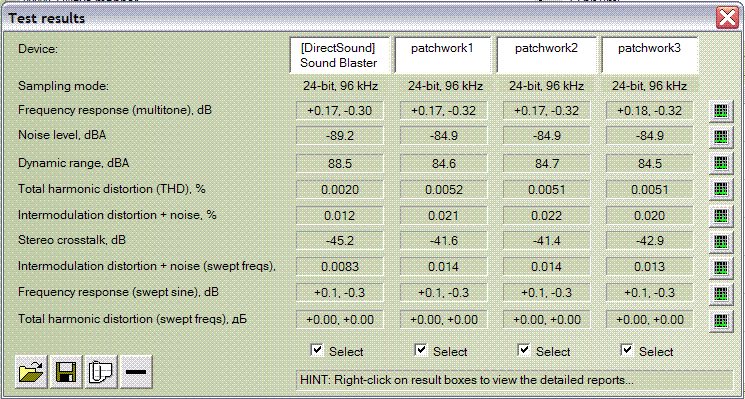
Task: Click patchwork3 dynamic range 84.5
Action: (x=649, y=163)
